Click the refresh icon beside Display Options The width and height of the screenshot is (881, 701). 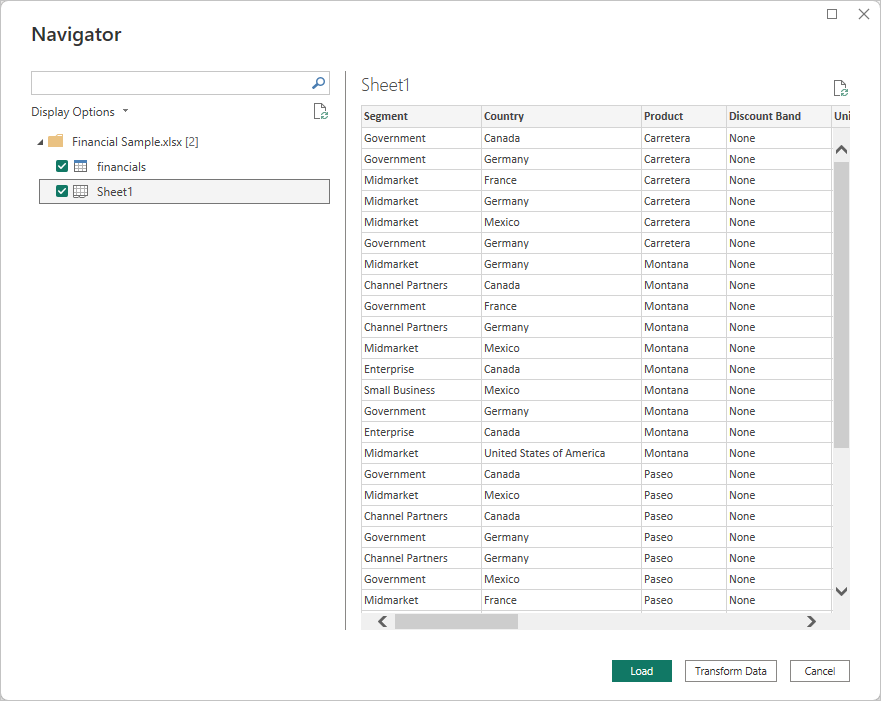(320, 112)
